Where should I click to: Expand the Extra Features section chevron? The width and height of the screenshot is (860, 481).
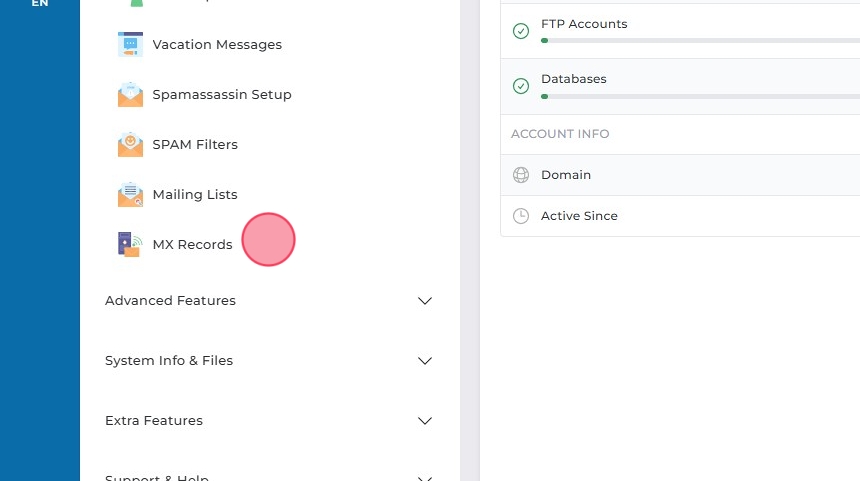point(425,421)
